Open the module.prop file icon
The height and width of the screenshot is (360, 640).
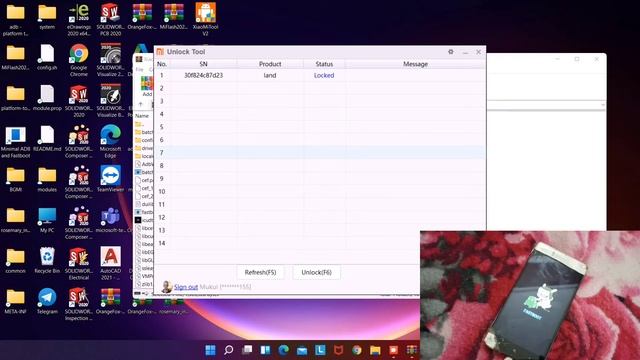47,98
